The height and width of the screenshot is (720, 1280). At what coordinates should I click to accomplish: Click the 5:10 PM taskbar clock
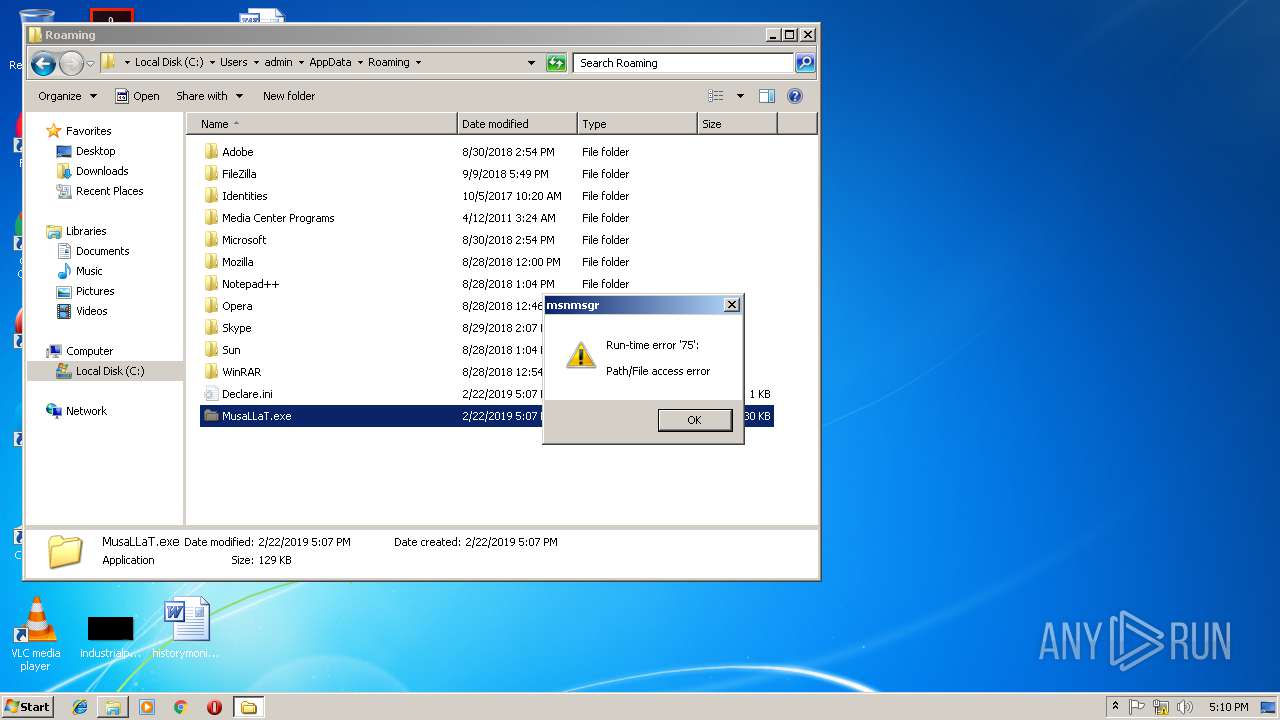[x=1228, y=707]
